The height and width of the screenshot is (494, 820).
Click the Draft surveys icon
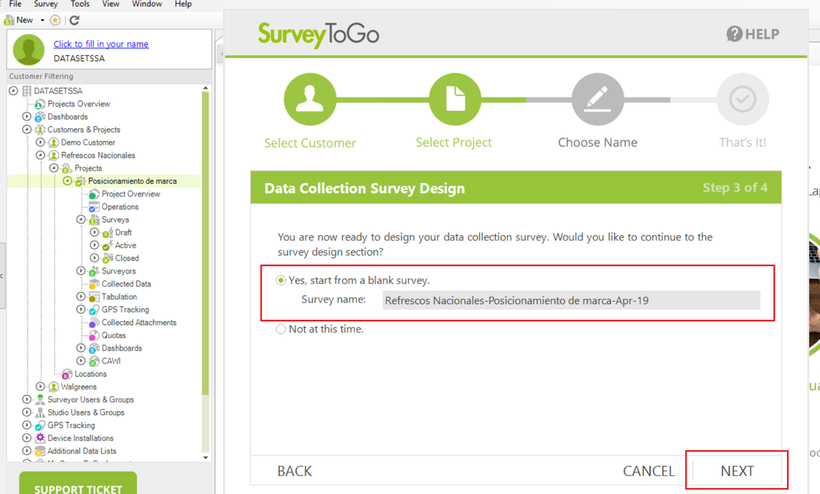(x=107, y=233)
